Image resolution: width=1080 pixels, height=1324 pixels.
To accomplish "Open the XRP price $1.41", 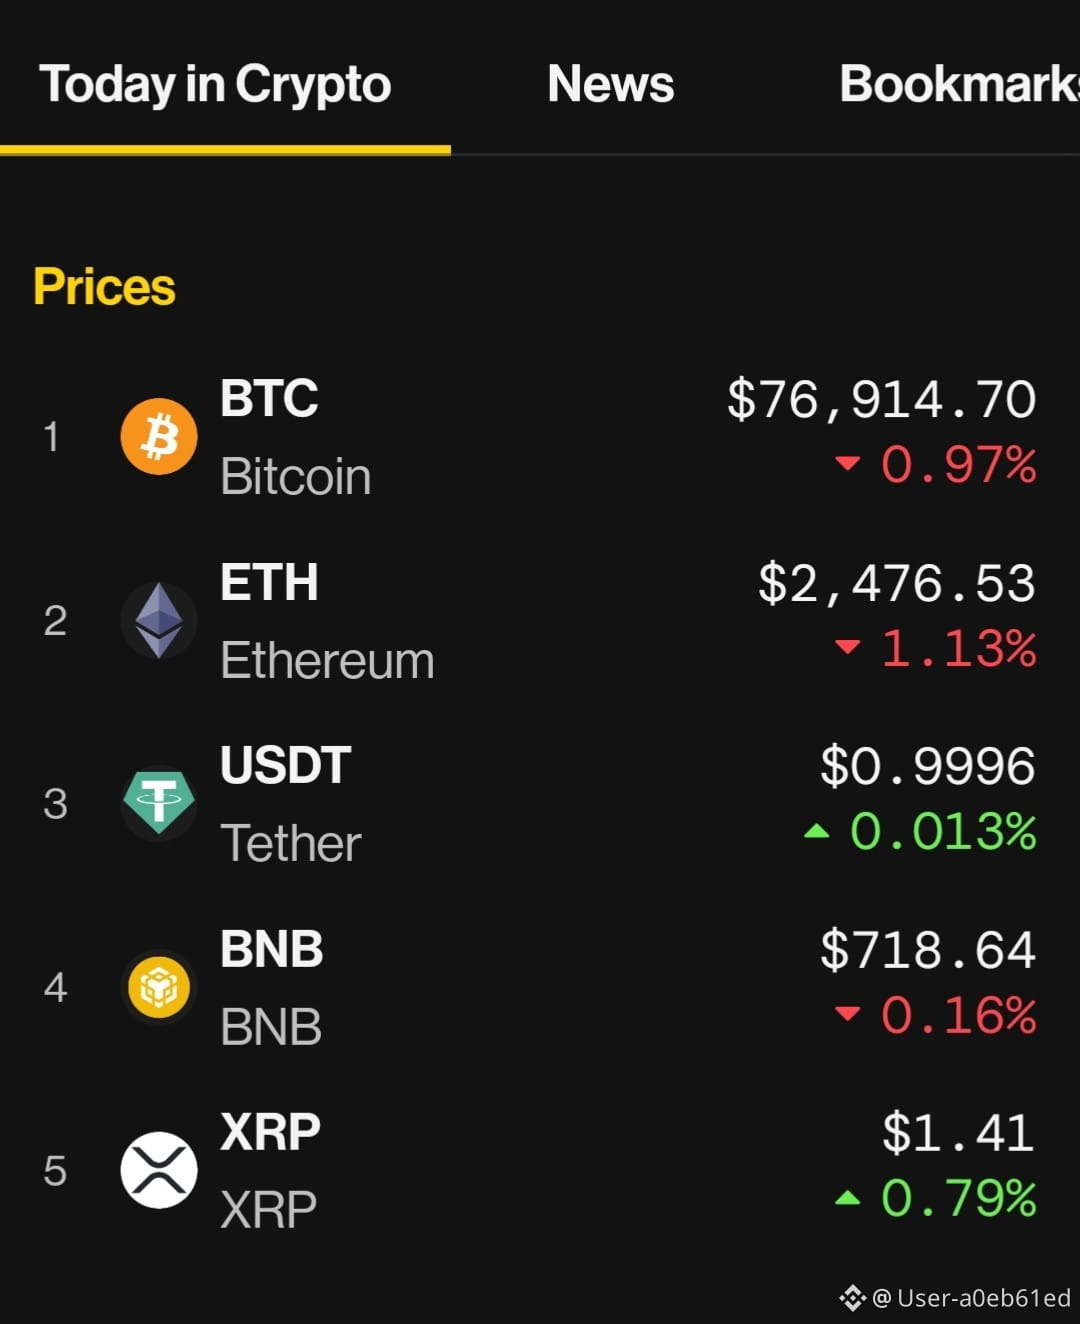I will [958, 1134].
